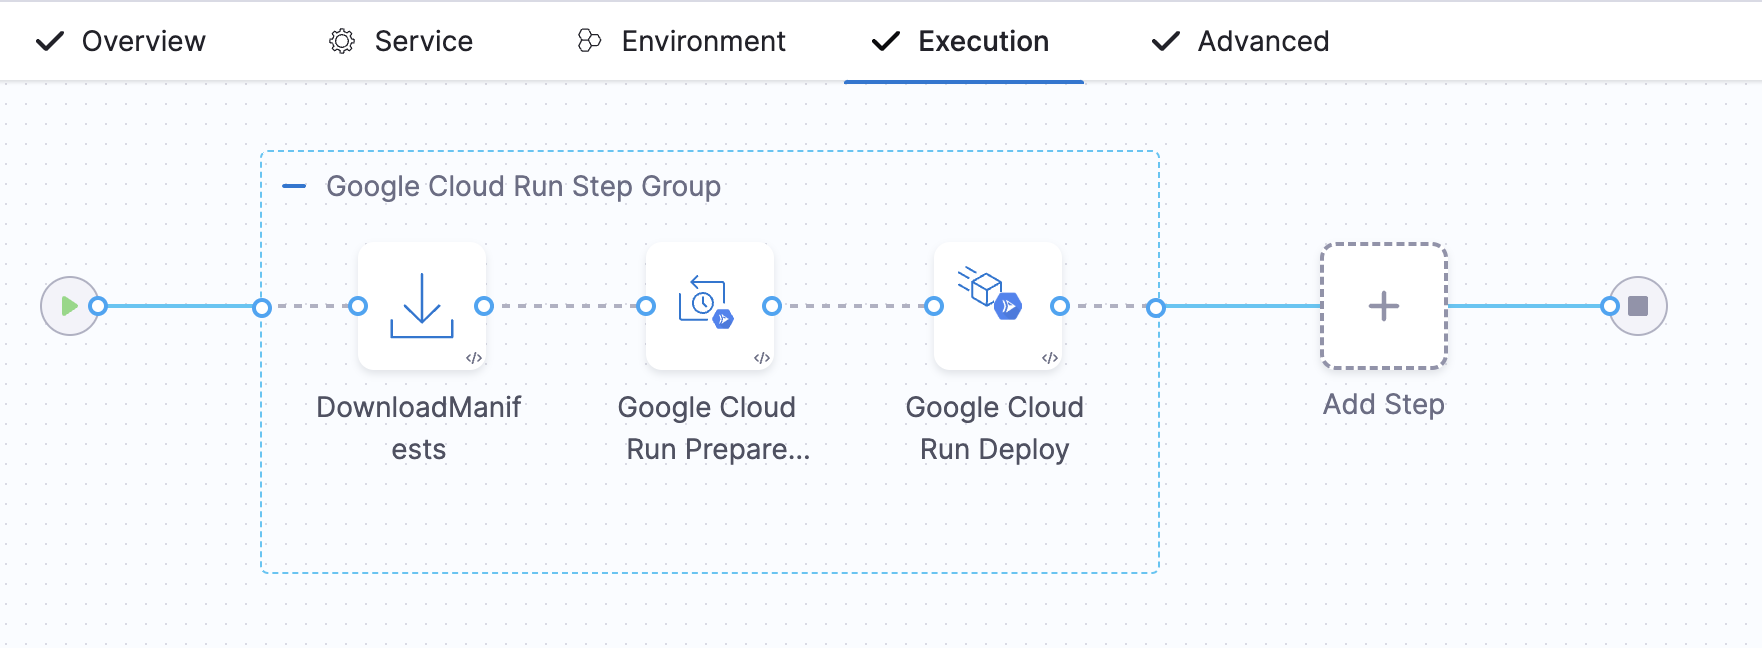Click the pipeline end stop node
The image size is (1762, 648).
pos(1637,306)
